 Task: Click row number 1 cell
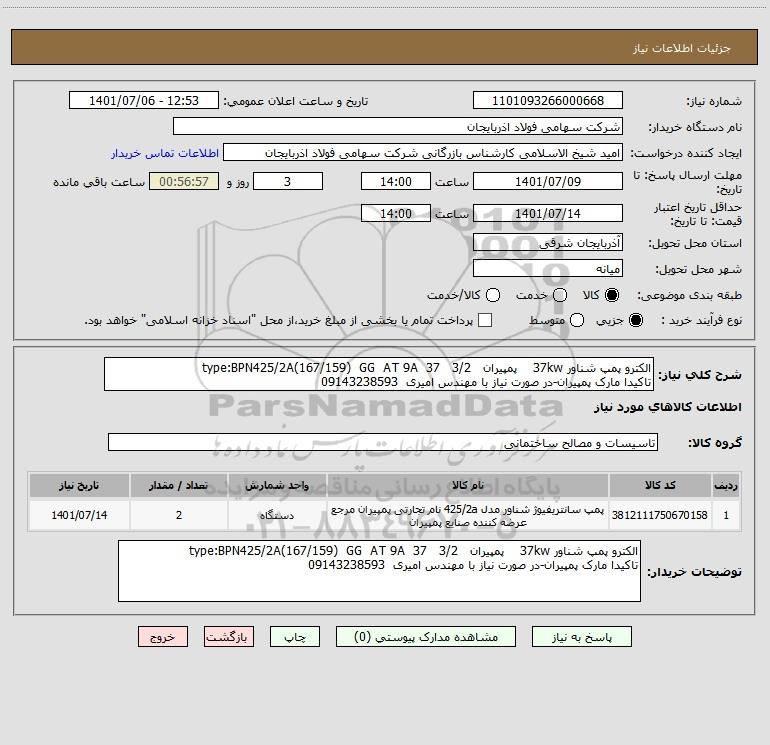pyautogui.click(x=726, y=515)
